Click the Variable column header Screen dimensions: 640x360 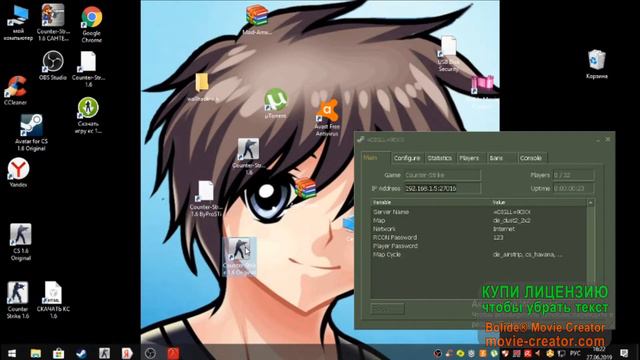coord(431,202)
